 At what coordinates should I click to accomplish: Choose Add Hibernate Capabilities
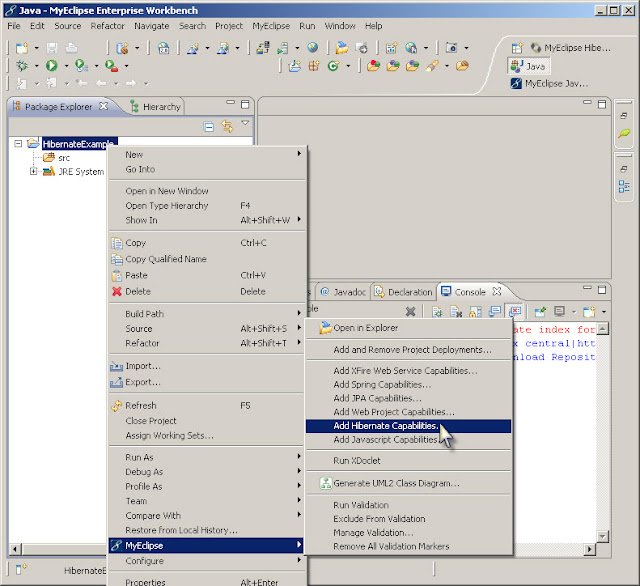(408, 426)
